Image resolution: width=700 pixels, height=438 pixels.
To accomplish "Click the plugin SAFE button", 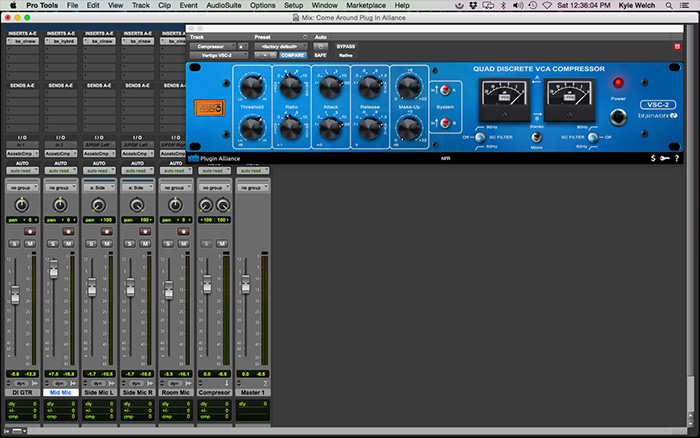I will [320, 55].
